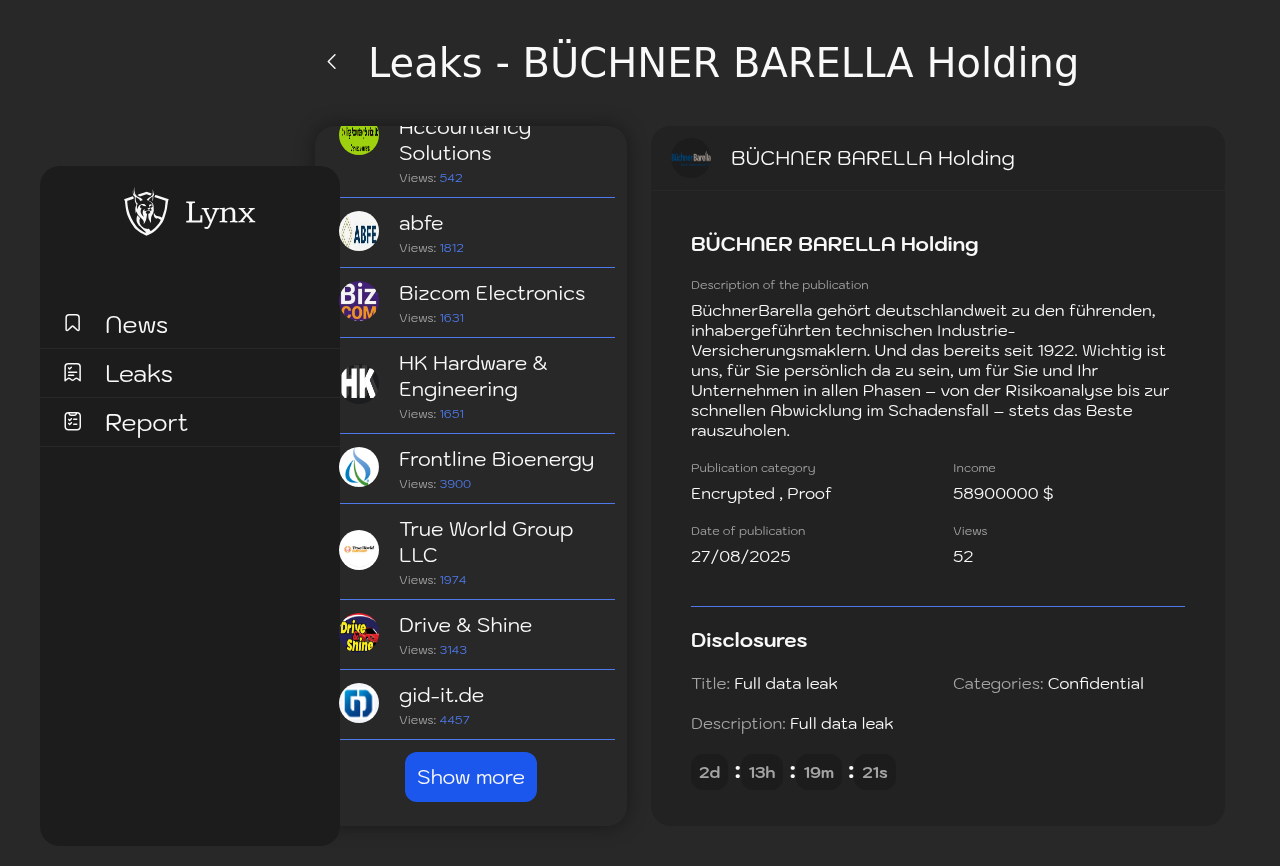Click the detail panel header company name
The height and width of the screenshot is (866, 1280).
tap(873, 158)
